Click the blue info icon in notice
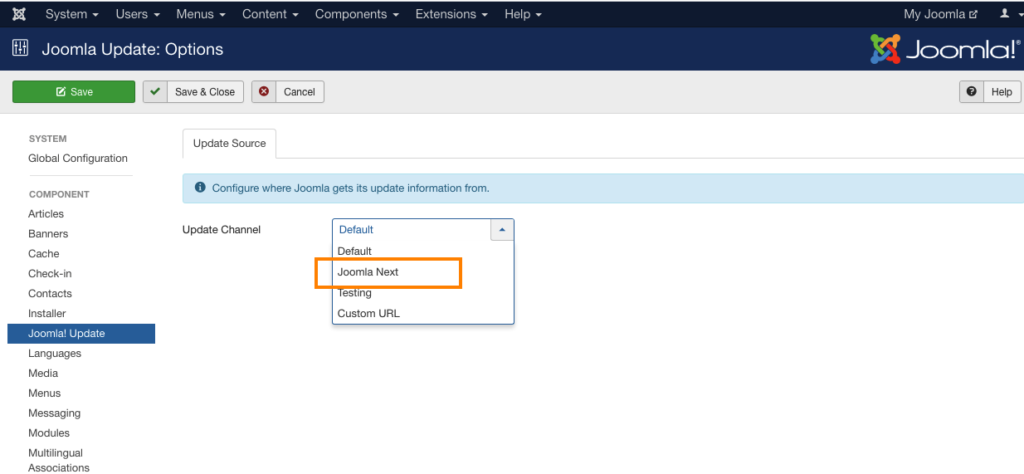 point(200,188)
